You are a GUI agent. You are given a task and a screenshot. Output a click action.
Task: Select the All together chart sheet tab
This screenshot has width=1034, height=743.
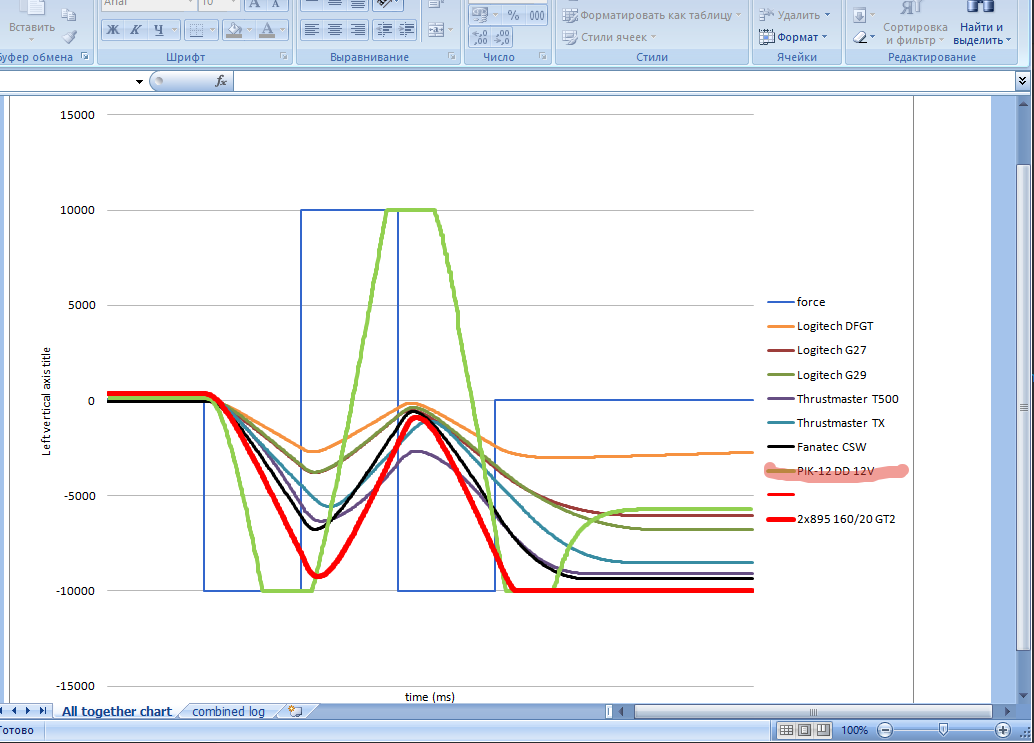116,711
